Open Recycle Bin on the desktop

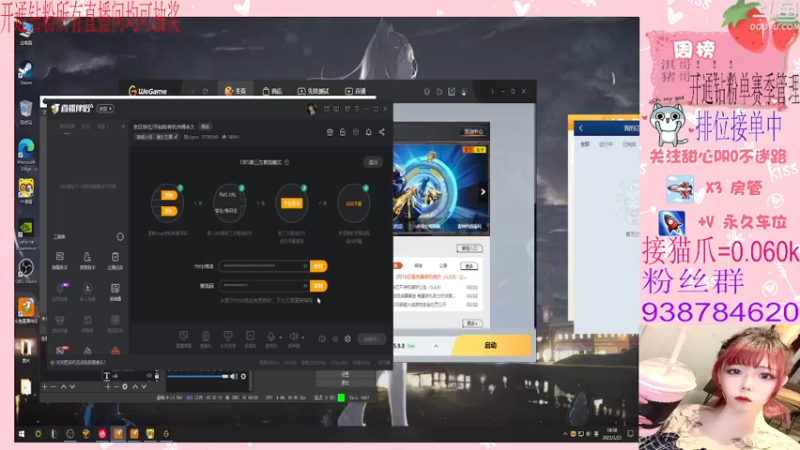pyautogui.click(x=26, y=112)
